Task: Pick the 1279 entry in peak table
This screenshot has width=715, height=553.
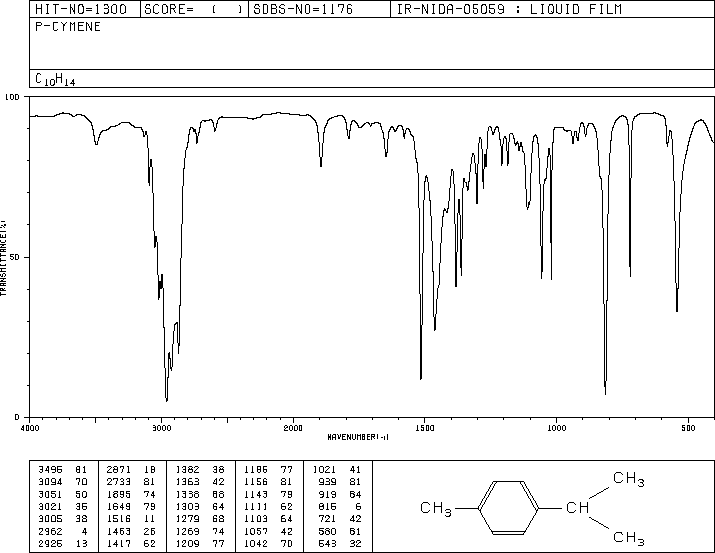Action: (187, 519)
